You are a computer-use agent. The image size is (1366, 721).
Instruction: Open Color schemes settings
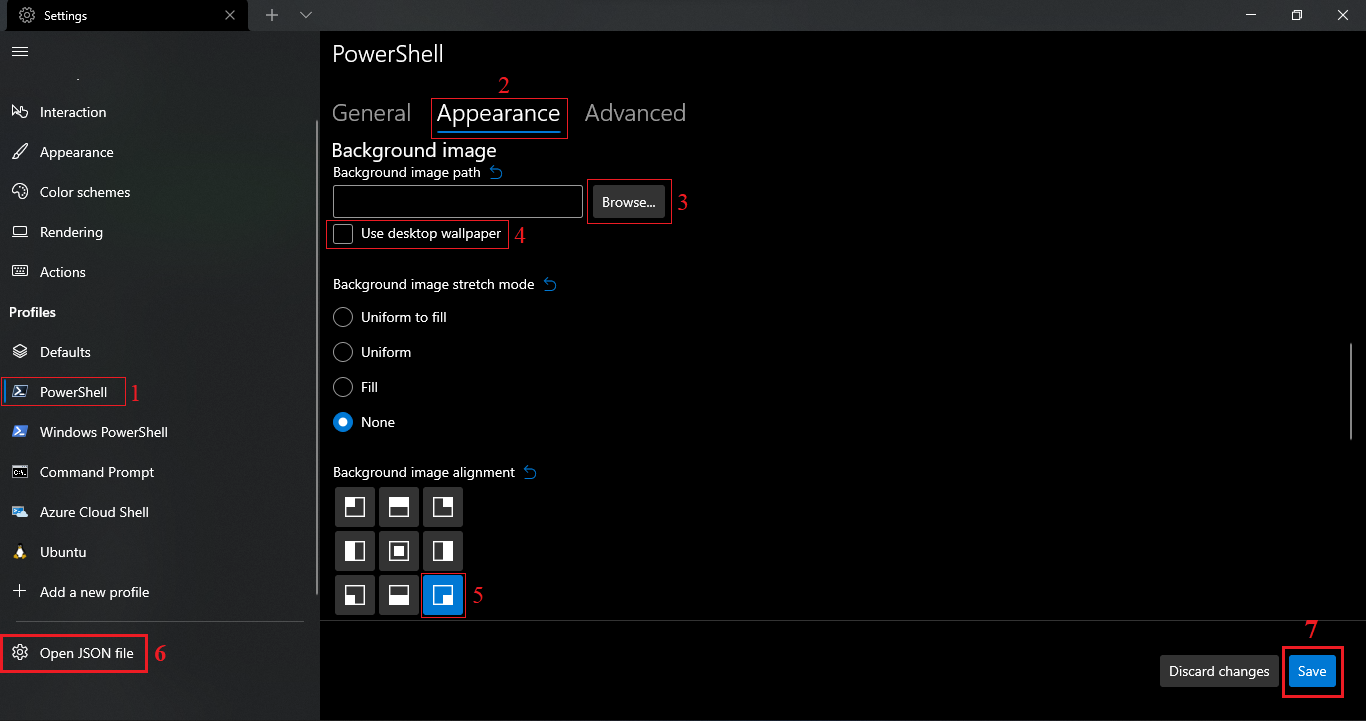(x=158, y=192)
